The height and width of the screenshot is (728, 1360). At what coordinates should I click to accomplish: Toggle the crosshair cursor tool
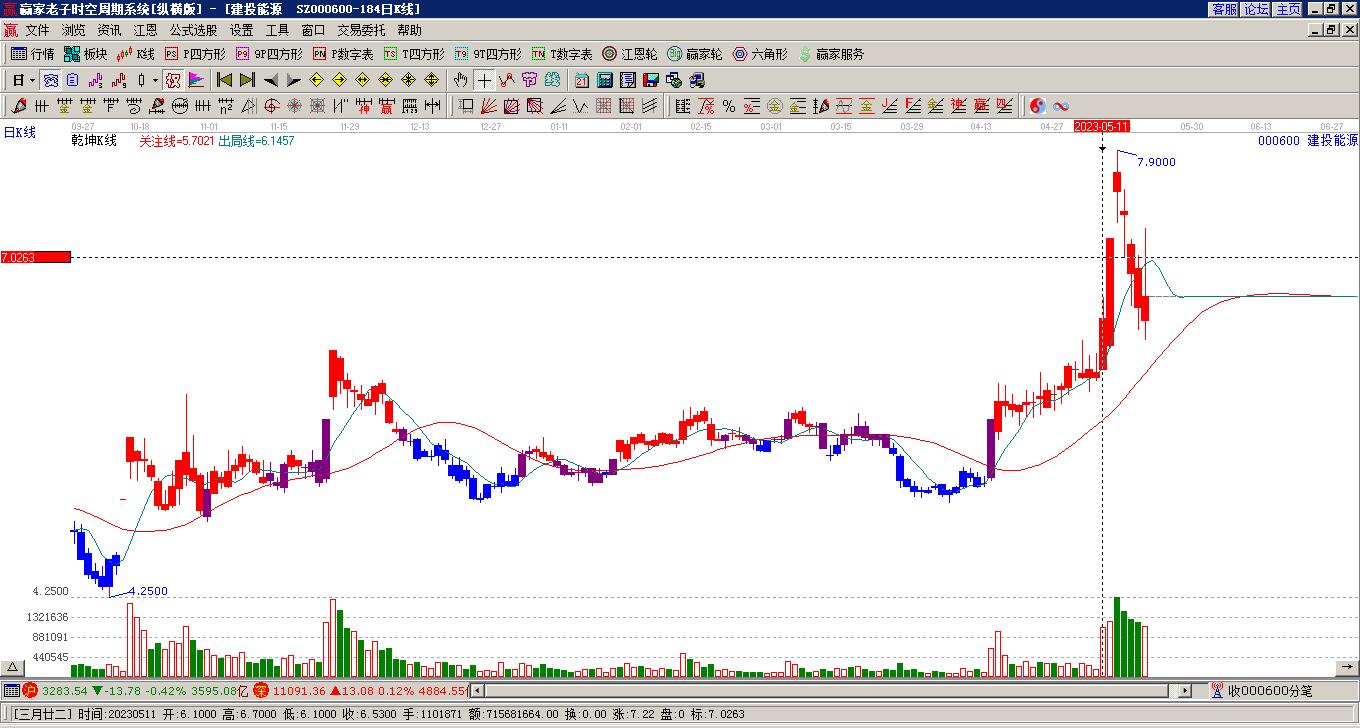(x=484, y=80)
